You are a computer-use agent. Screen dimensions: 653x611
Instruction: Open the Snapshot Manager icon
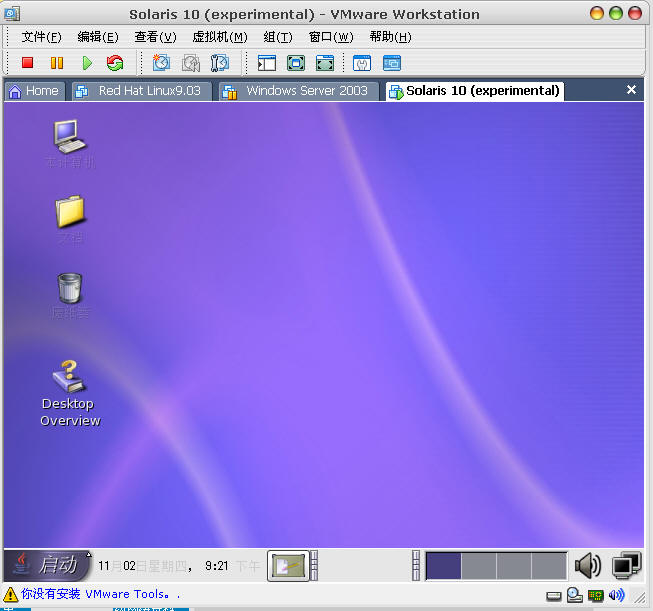(x=220, y=63)
